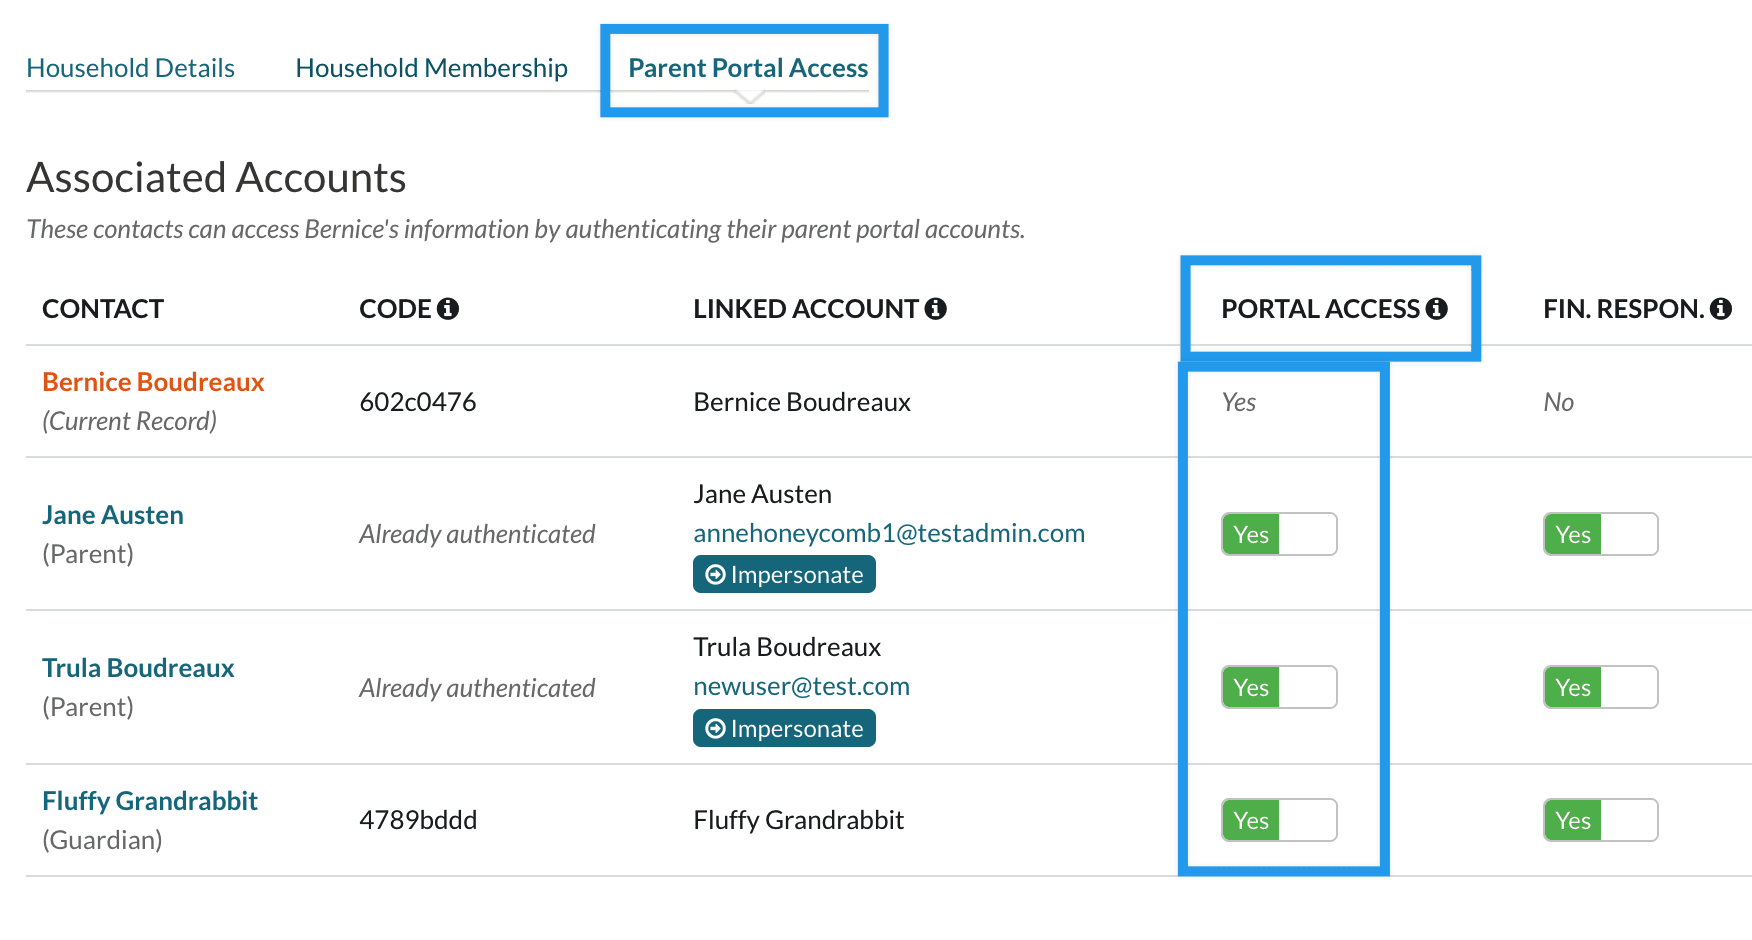Open Bernice Boudreaux contact record
Screen dimensions: 1752x940
point(153,382)
